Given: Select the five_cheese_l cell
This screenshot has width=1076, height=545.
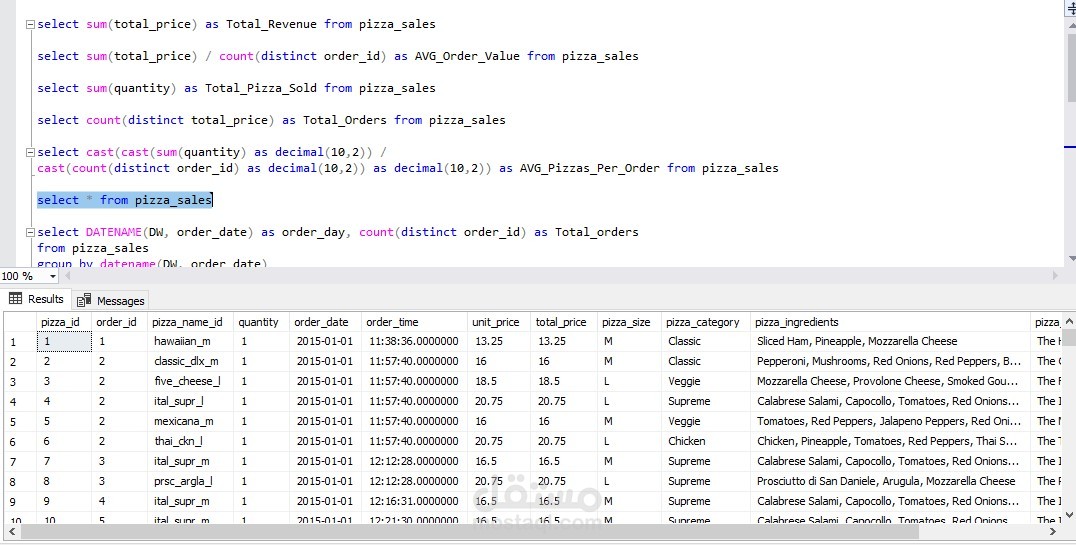Looking at the screenshot, I should click(x=190, y=381).
